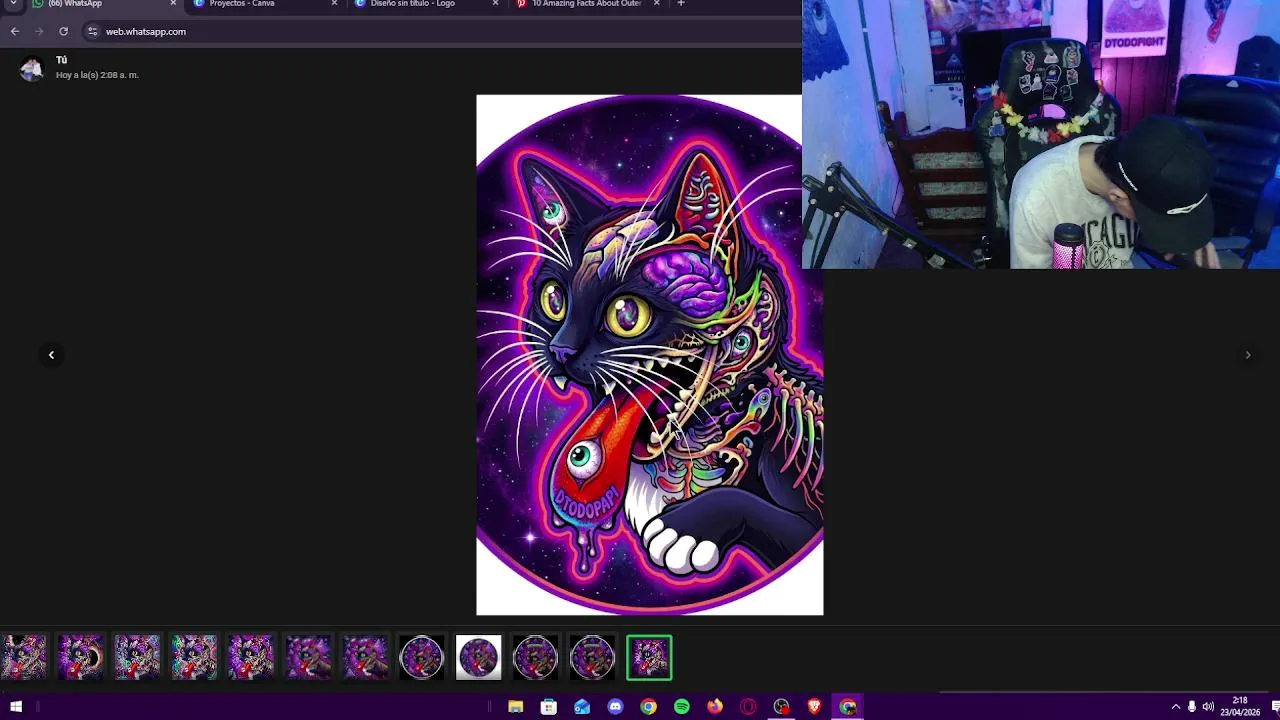
Task: Show the previous image with left arrow
Action: (x=51, y=355)
